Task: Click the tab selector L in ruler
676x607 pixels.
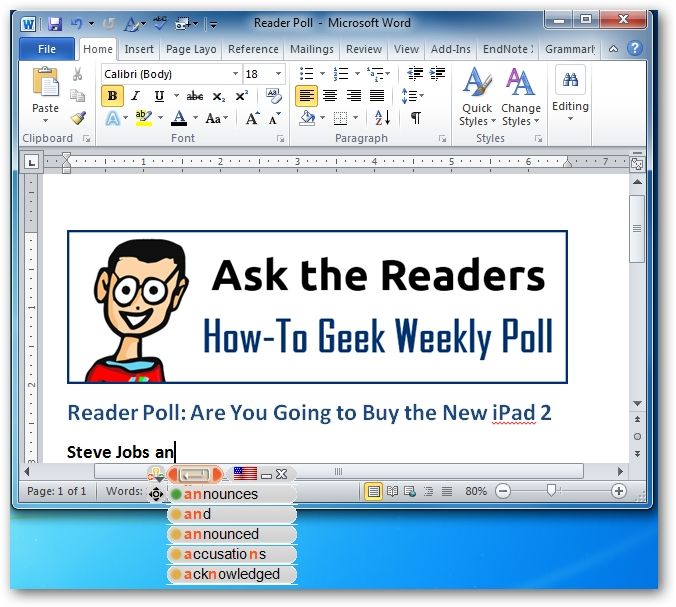Action: pyautogui.click(x=31, y=163)
